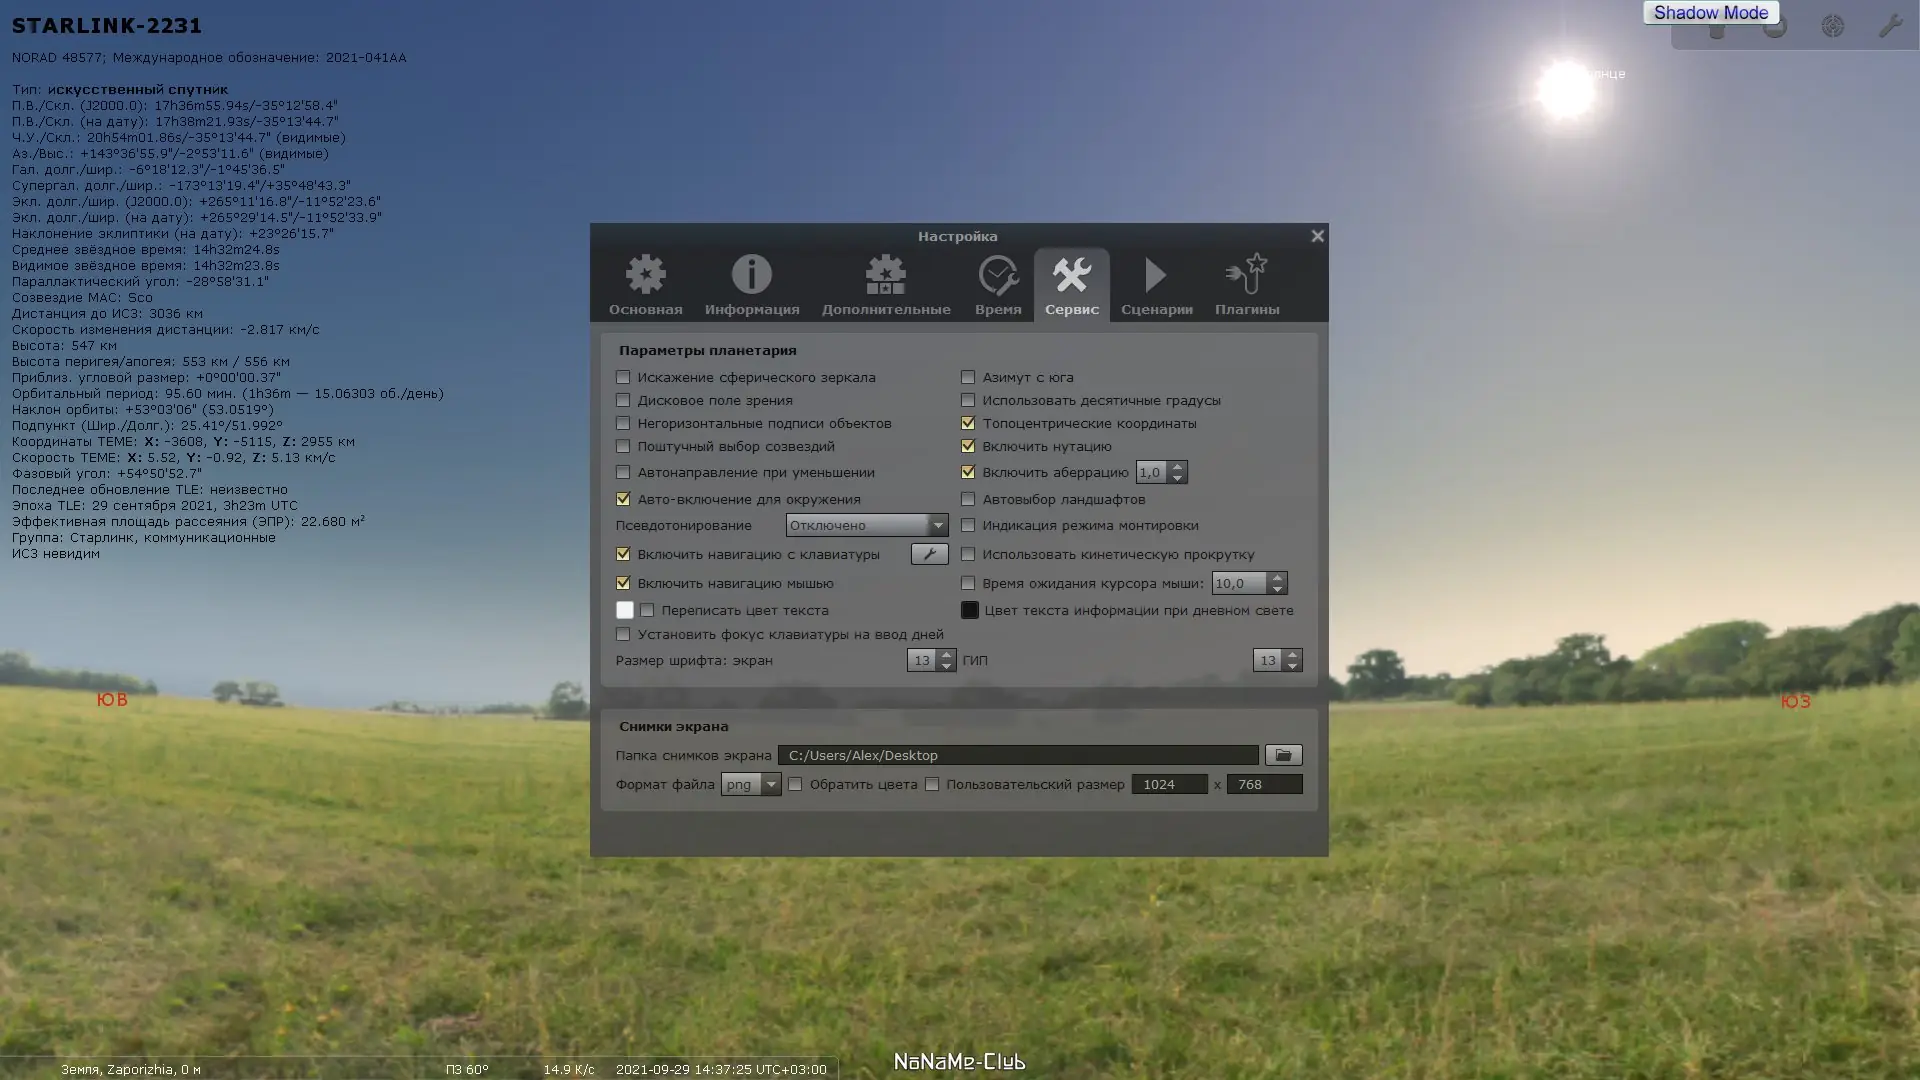Click the wrench icon in top-right toolbar
The height and width of the screenshot is (1080, 1920).
click(x=1889, y=27)
